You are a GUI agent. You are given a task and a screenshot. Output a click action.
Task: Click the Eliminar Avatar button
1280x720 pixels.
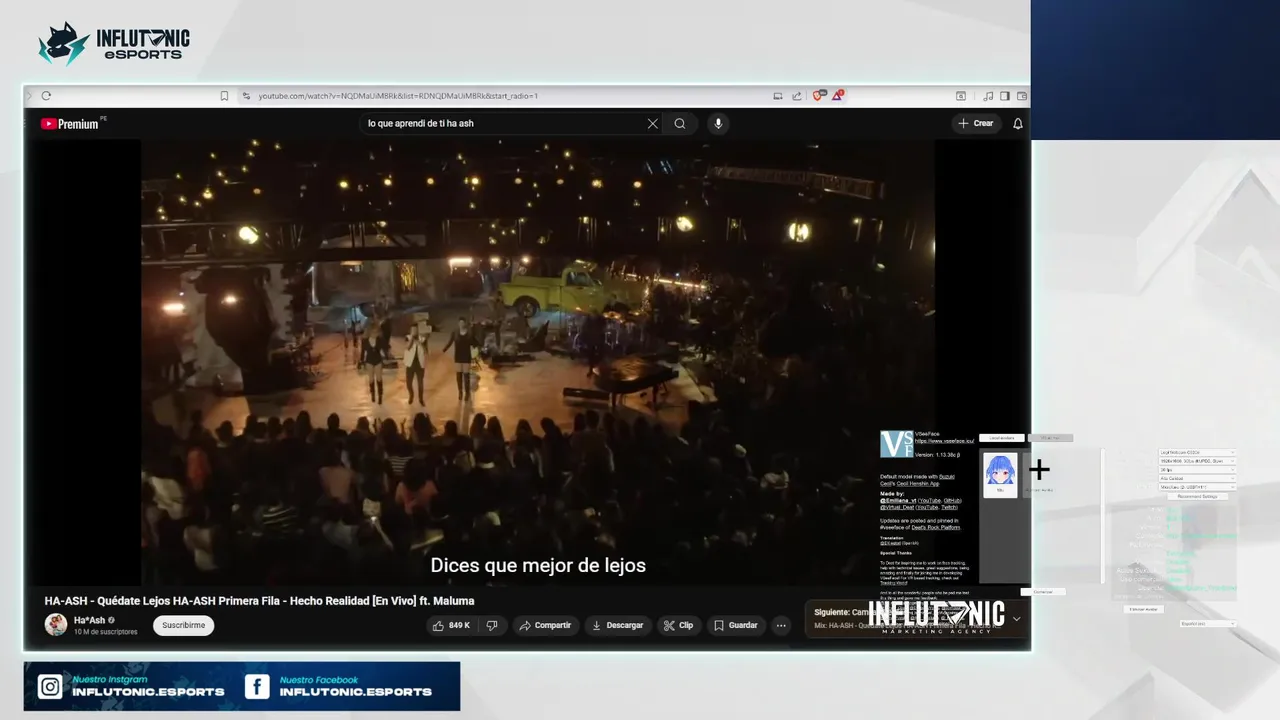(x=1144, y=609)
